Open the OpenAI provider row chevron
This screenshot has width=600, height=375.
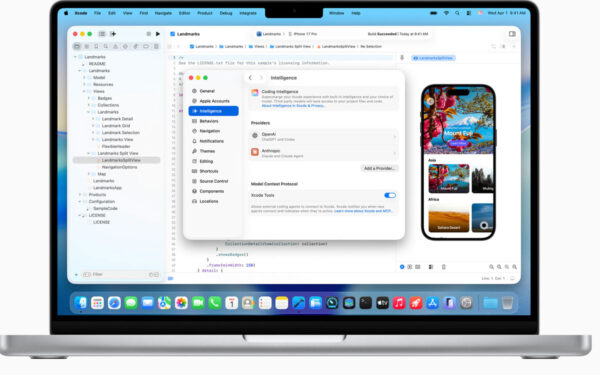(395, 136)
